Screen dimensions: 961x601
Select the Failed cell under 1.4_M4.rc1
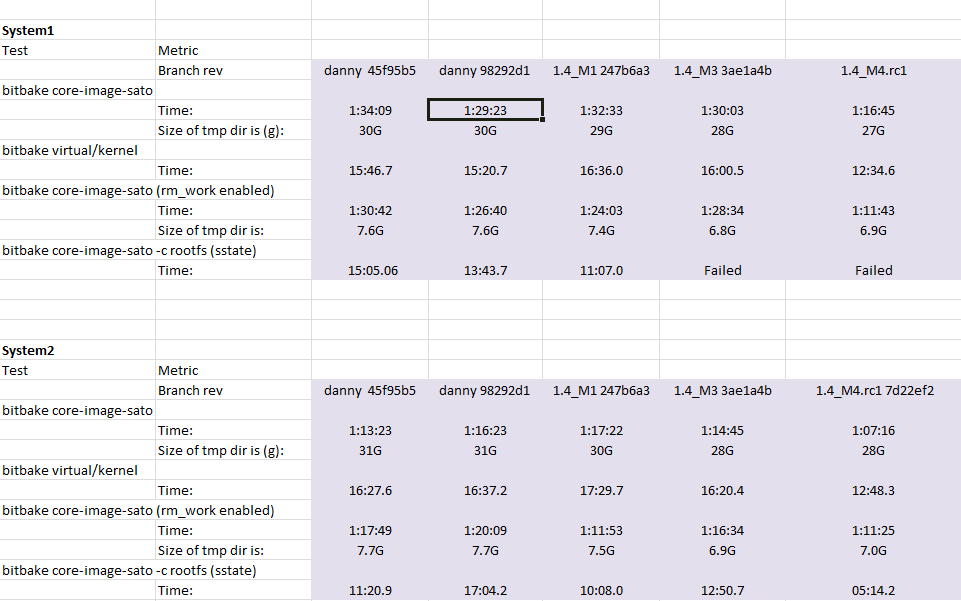pyautogui.click(x=873, y=270)
